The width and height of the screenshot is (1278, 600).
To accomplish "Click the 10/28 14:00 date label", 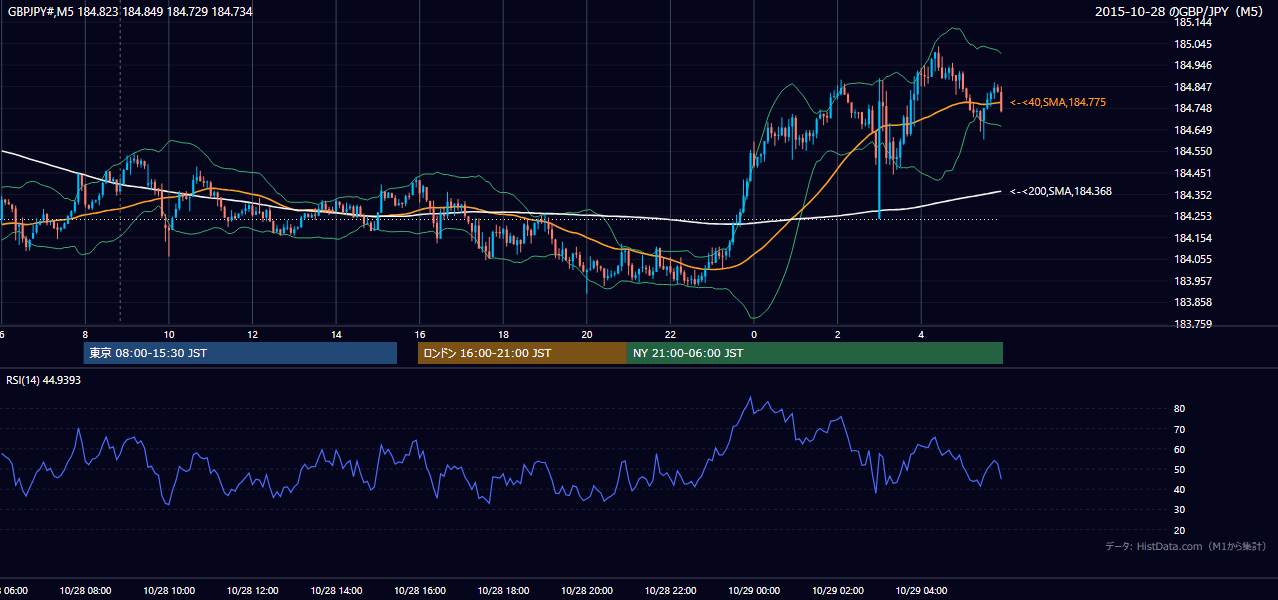I will pos(336,590).
